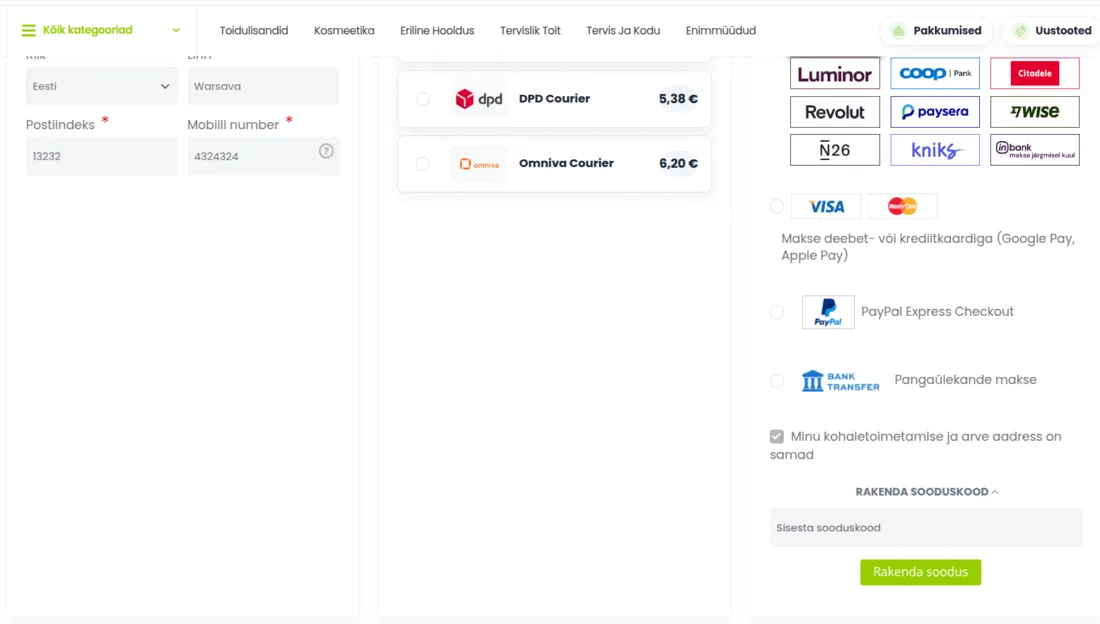Open the Uustooted button

point(1052,30)
